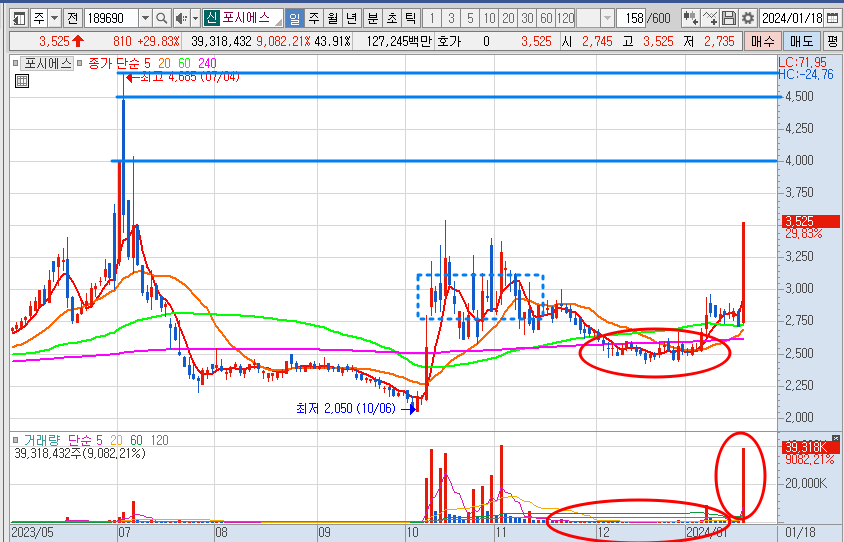
Task: Click the +29.83% change value
Action: (159, 41)
